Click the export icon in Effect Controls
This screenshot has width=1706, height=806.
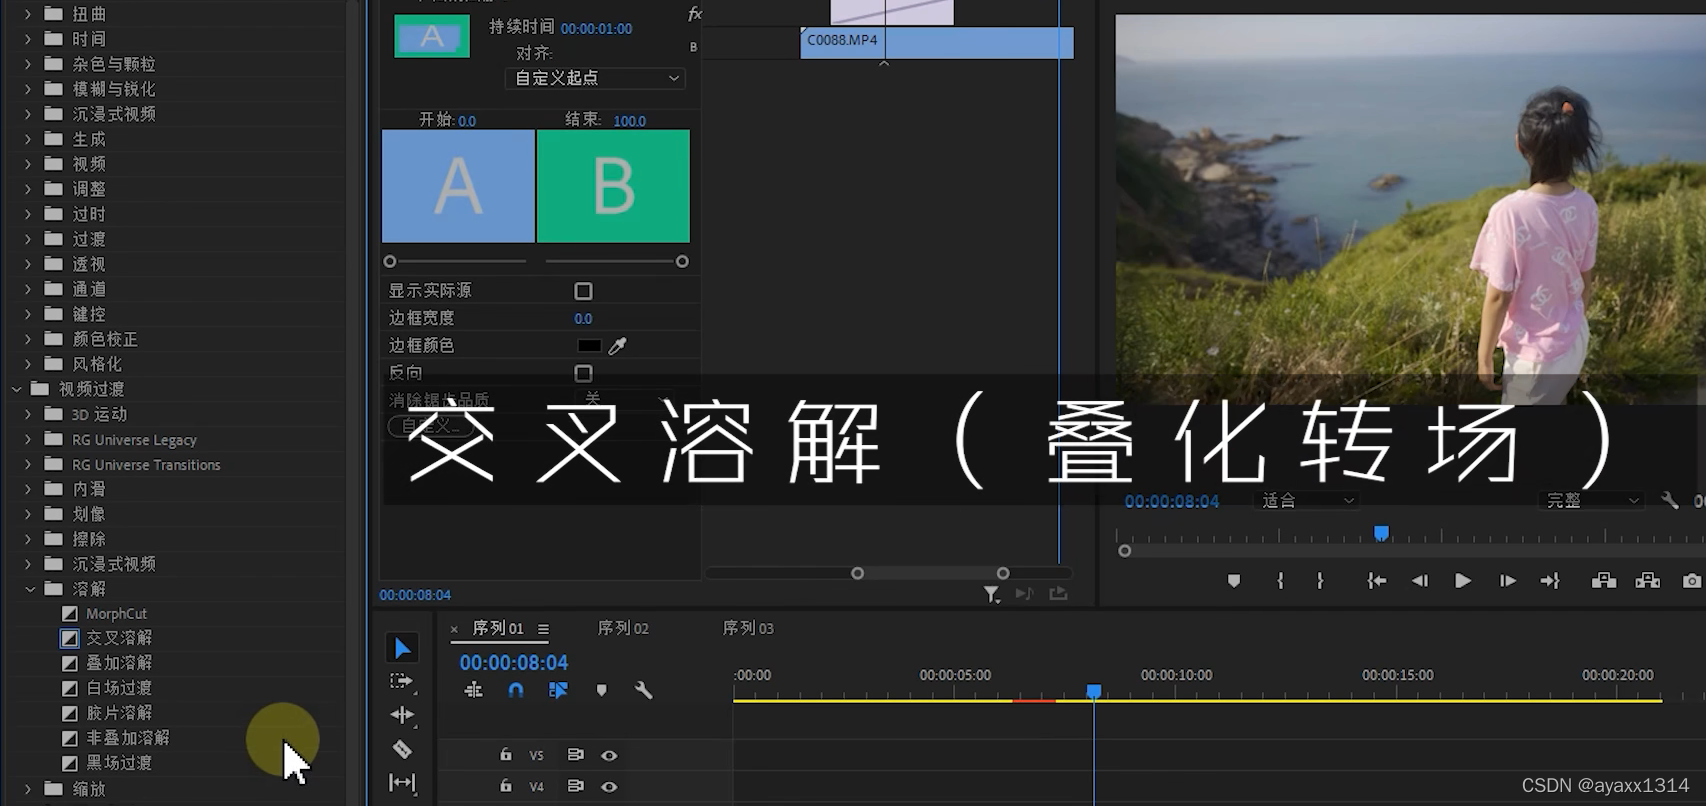tap(1058, 594)
